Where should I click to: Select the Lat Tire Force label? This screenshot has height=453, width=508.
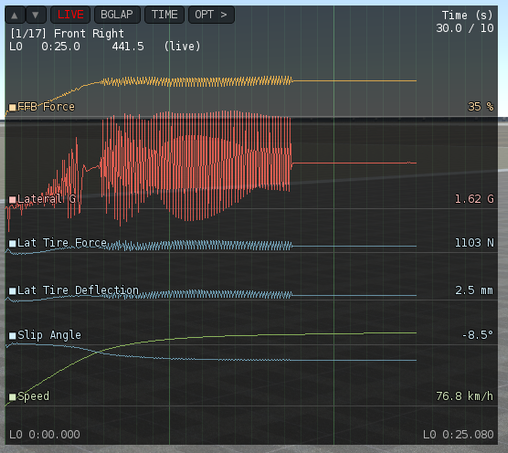click(x=62, y=243)
